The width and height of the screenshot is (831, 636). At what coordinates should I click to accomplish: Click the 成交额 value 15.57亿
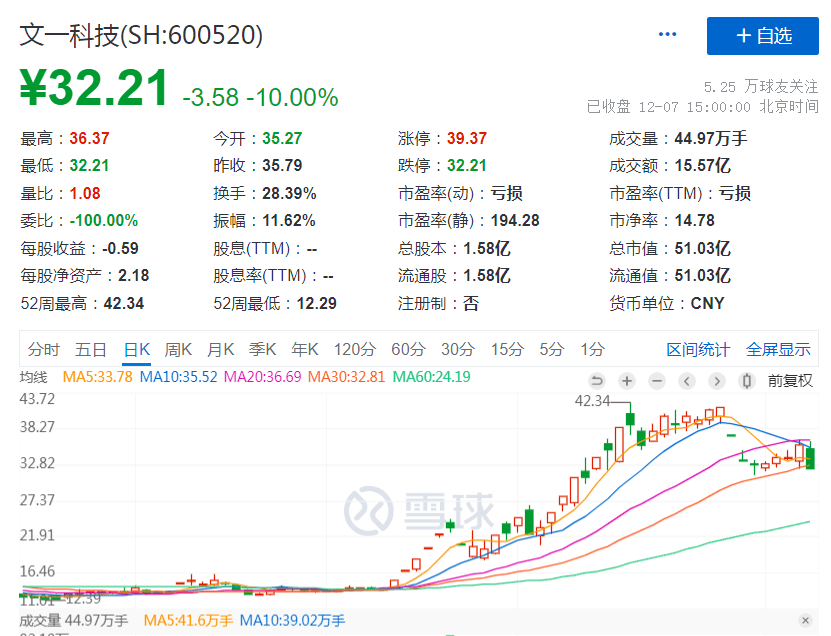[702, 165]
